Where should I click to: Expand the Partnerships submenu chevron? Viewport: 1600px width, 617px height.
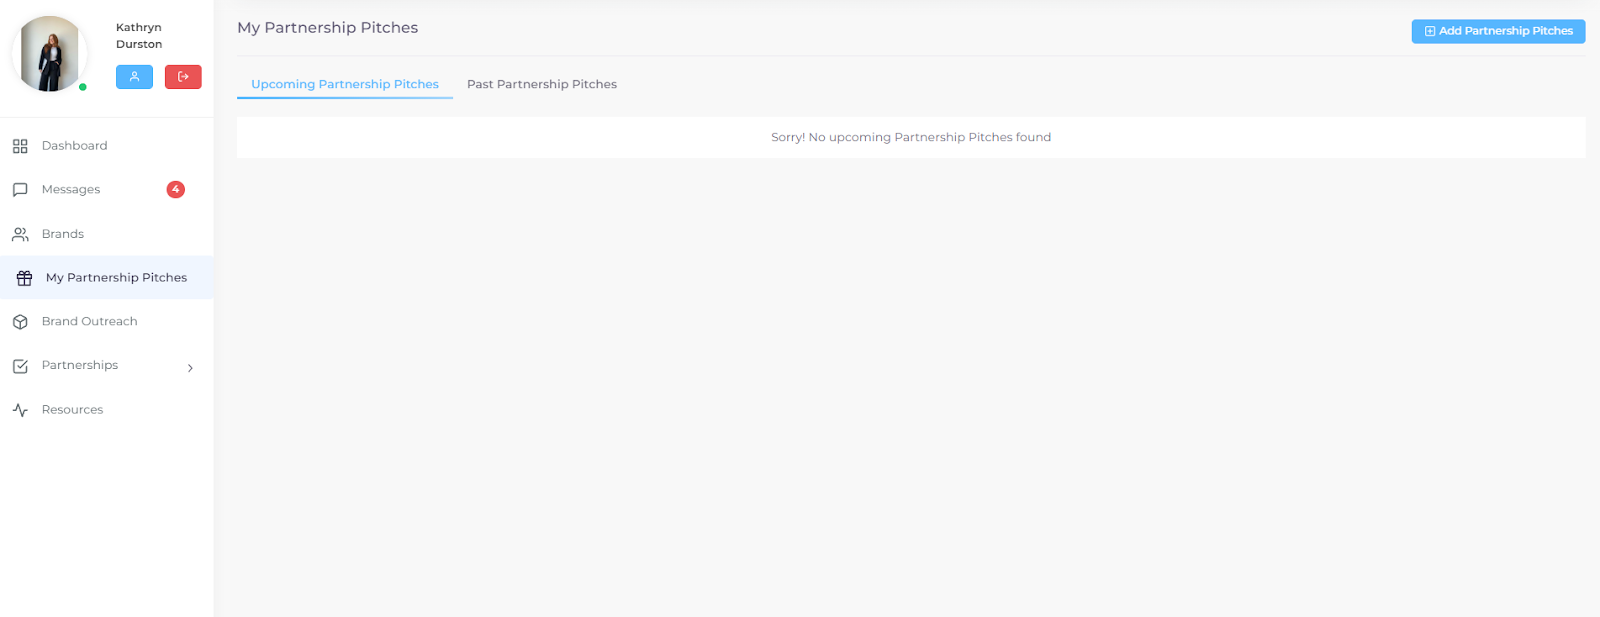[190, 368]
